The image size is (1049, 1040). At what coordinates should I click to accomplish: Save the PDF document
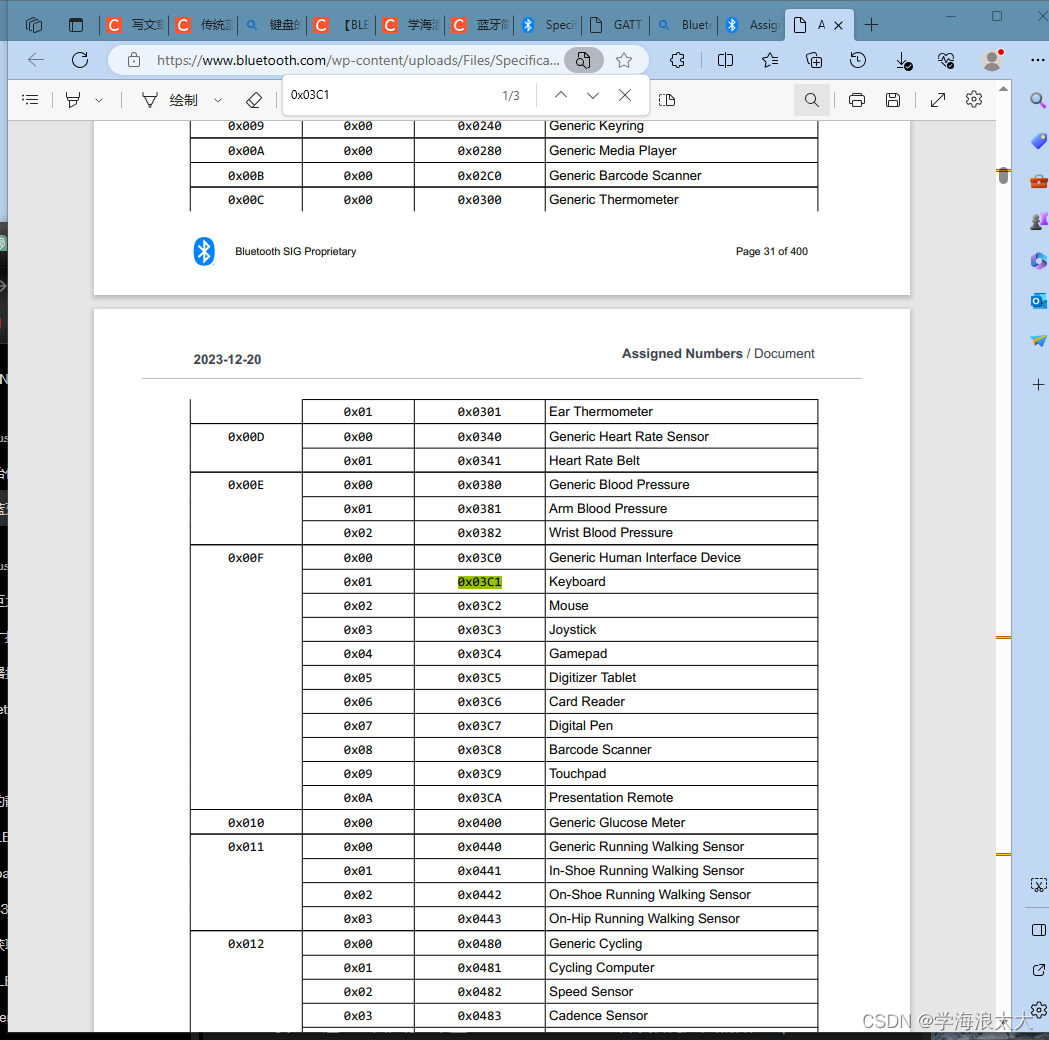(x=892, y=100)
